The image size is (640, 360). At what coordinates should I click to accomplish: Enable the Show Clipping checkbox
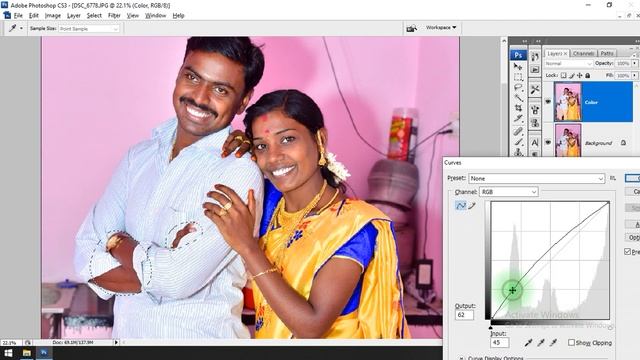tap(571, 343)
